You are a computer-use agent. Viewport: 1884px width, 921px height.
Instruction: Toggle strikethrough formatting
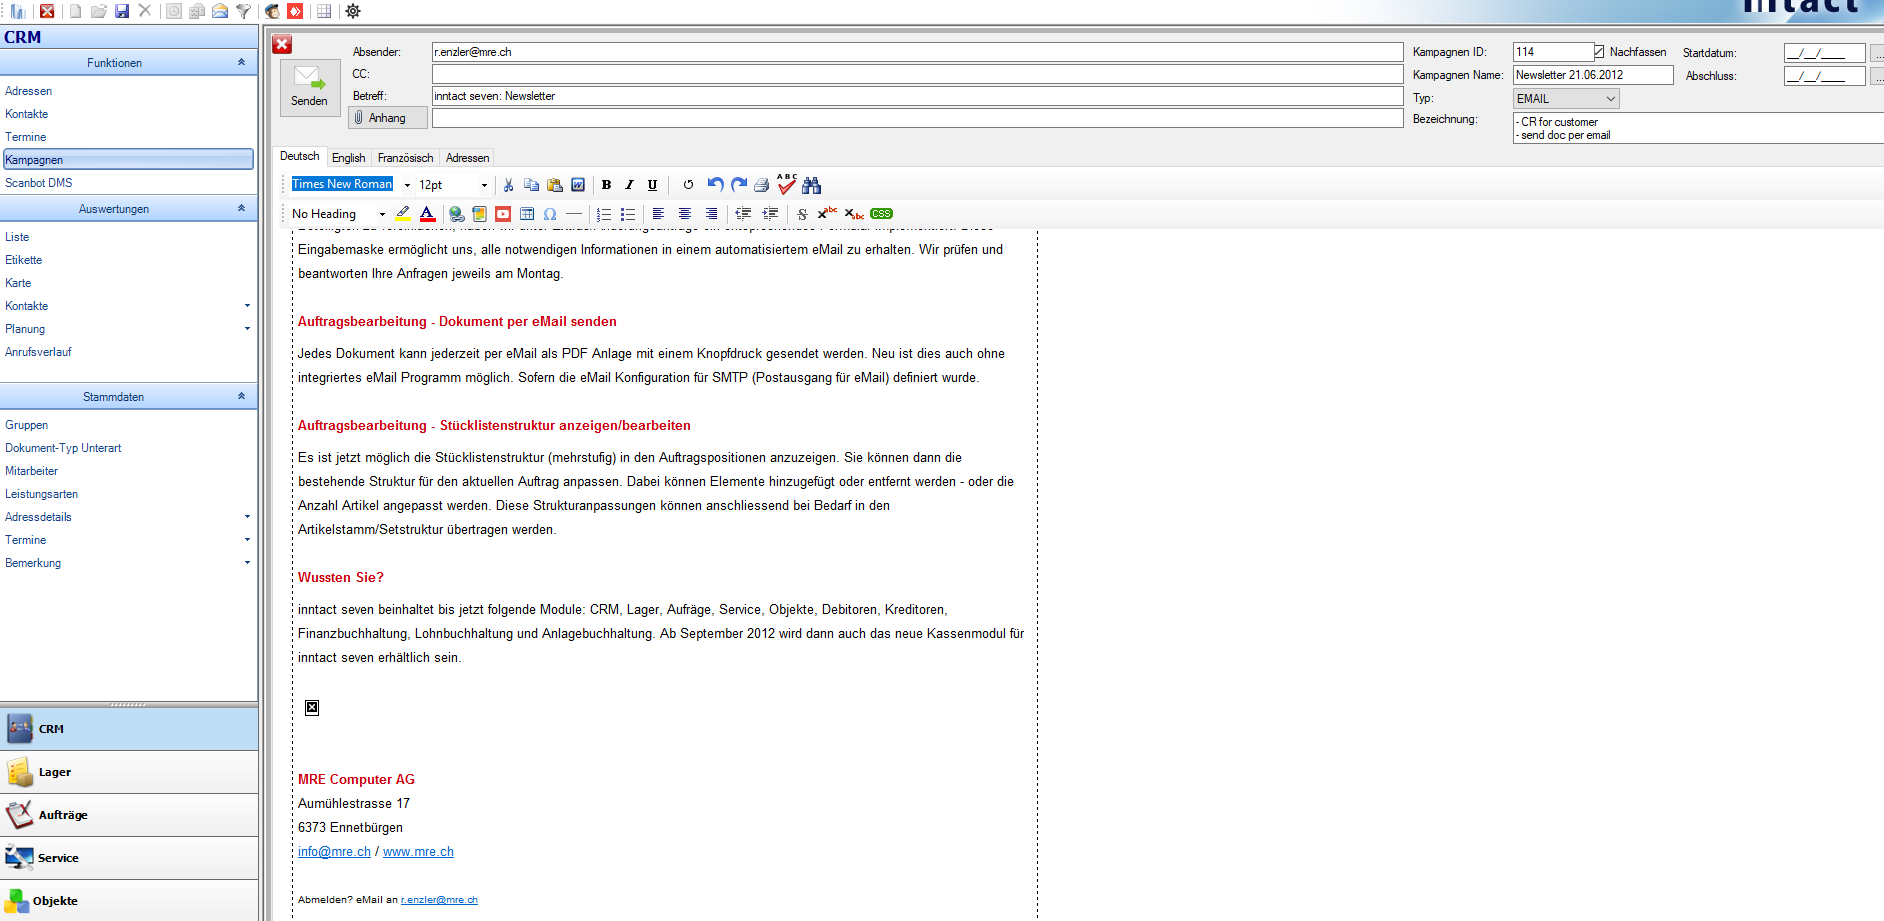click(x=802, y=214)
